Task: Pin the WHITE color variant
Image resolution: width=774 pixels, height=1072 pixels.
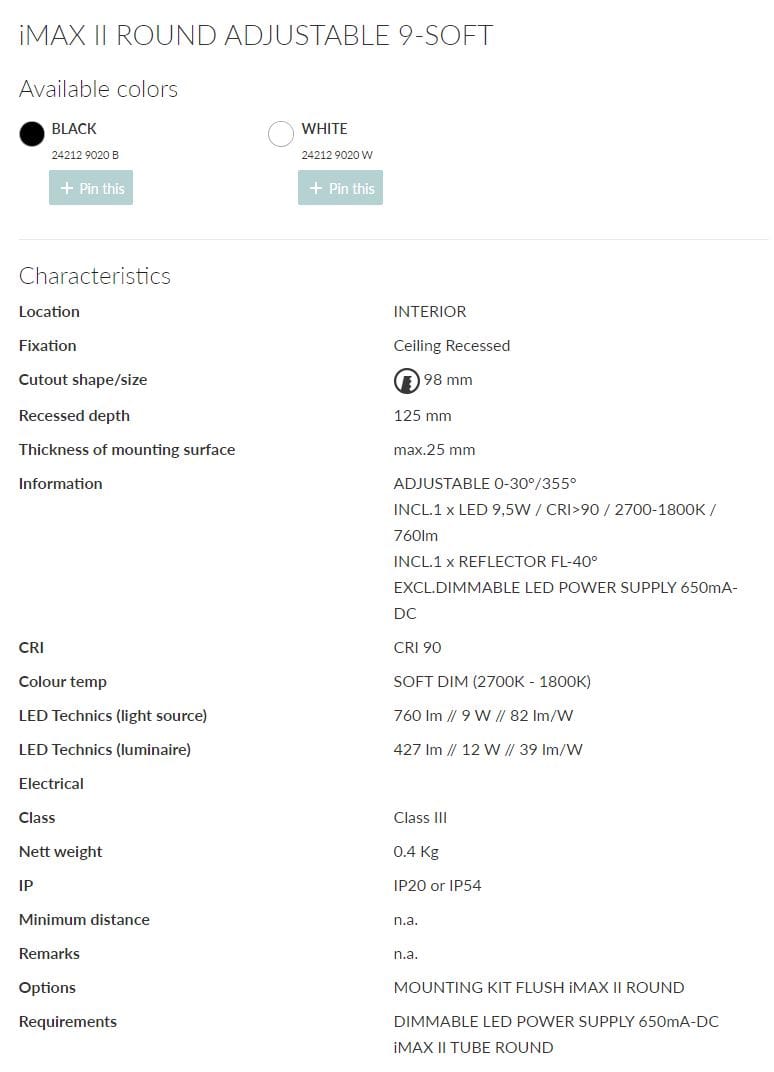Action: click(x=340, y=188)
